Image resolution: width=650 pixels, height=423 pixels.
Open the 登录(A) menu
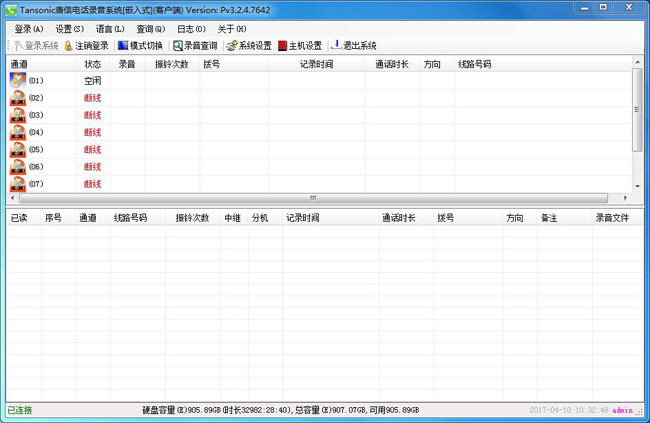tap(29, 29)
